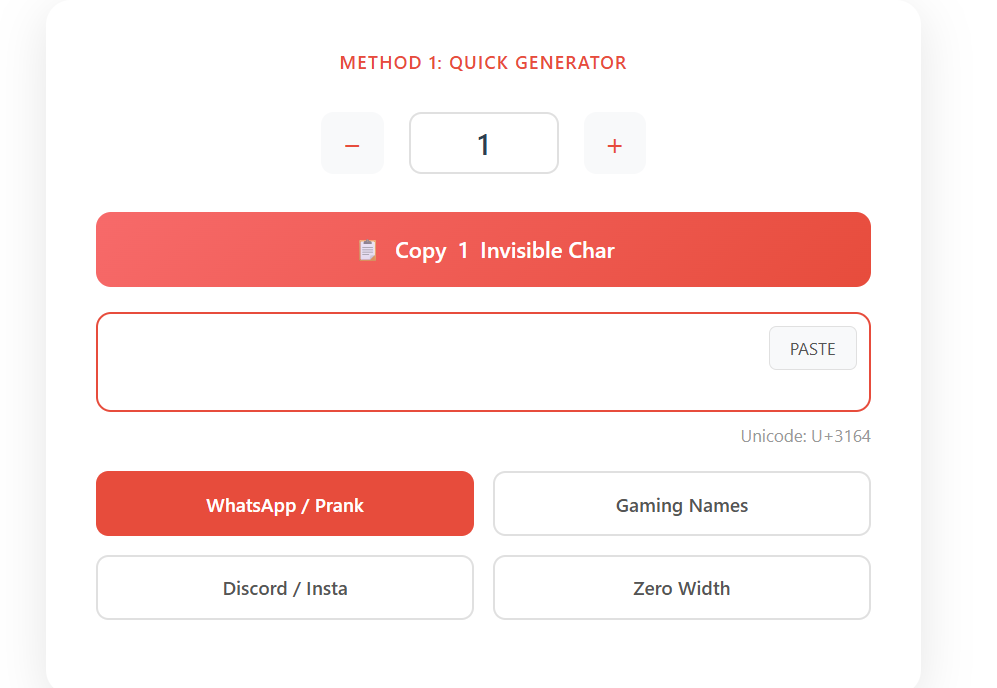Click the character count number field
Screen dimensions: 997x688
click(x=483, y=144)
